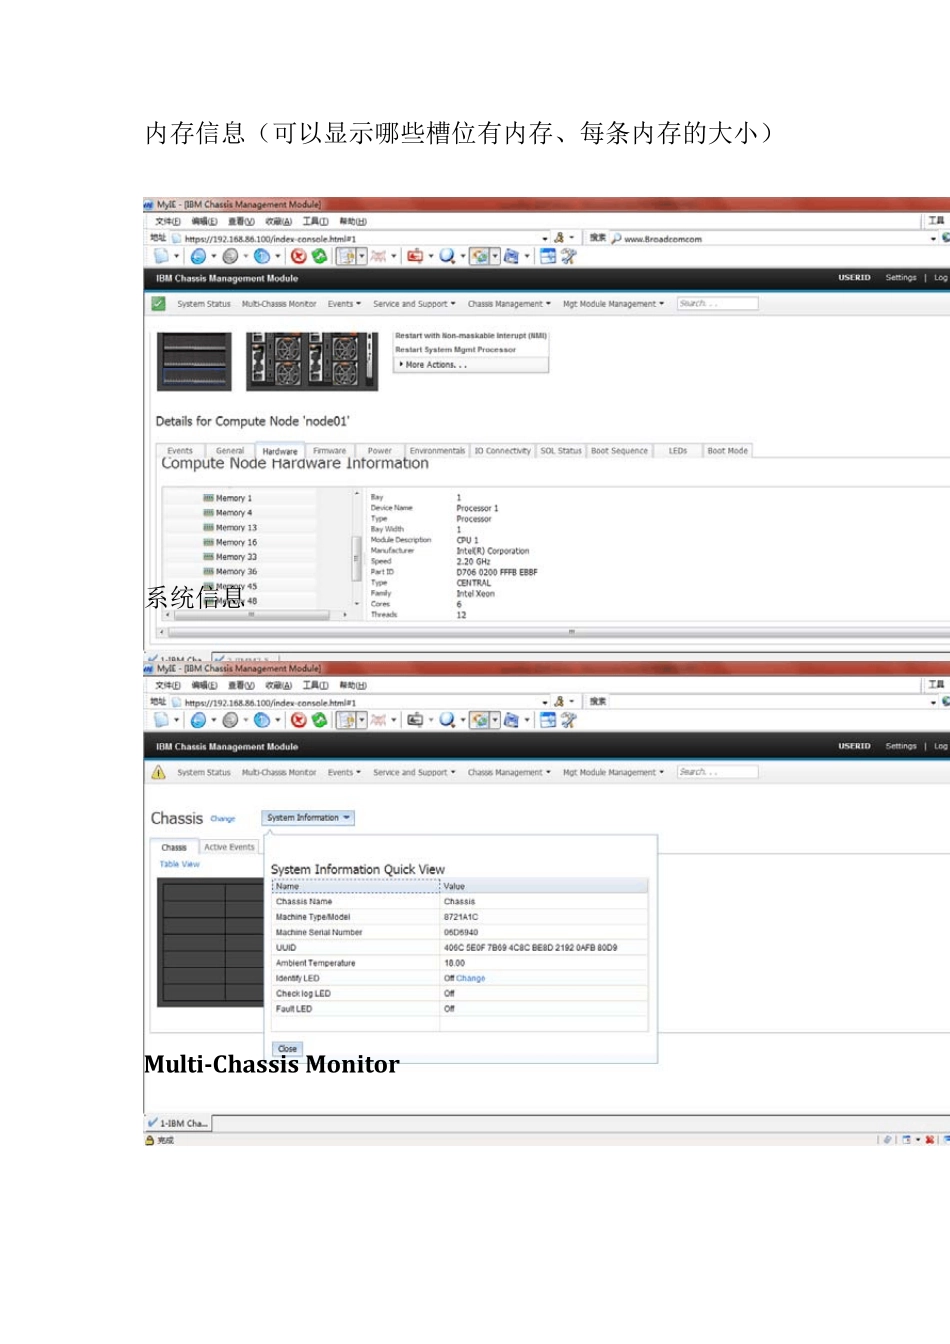Close the System Information Quick View
The height and width of the screenshot is (1344, 950).
point(288,1048)
